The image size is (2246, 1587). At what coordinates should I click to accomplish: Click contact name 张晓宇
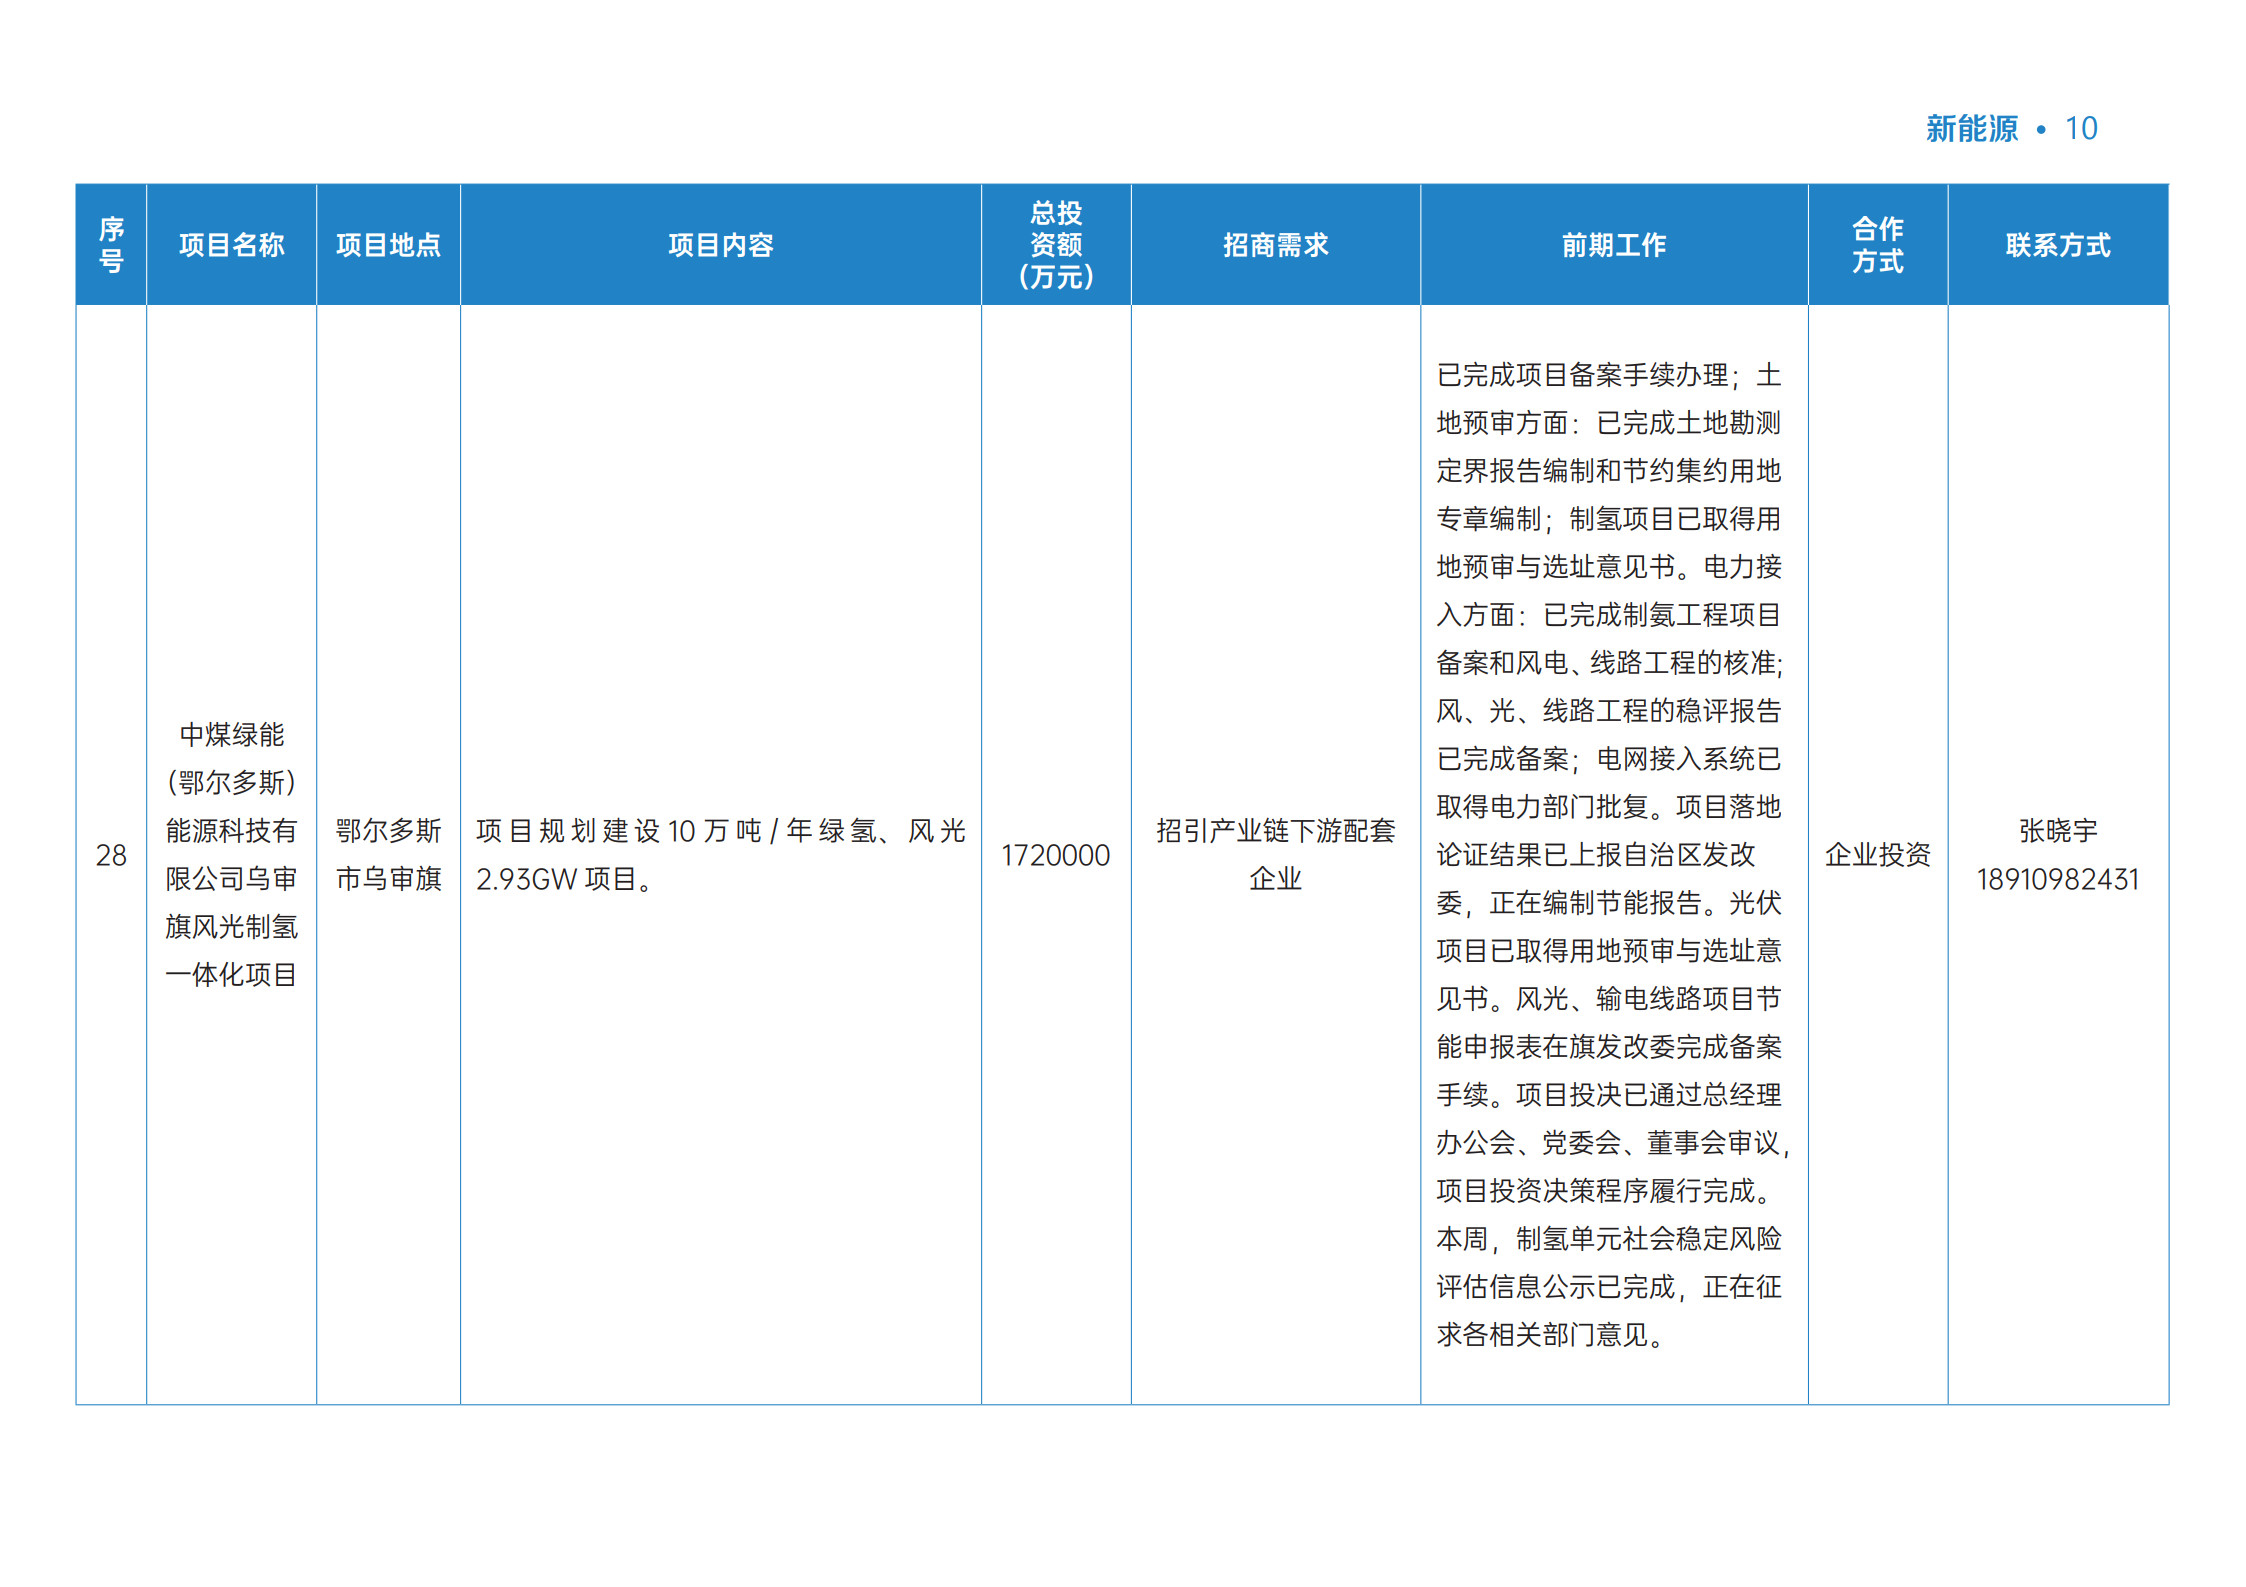pos(2058,830)
